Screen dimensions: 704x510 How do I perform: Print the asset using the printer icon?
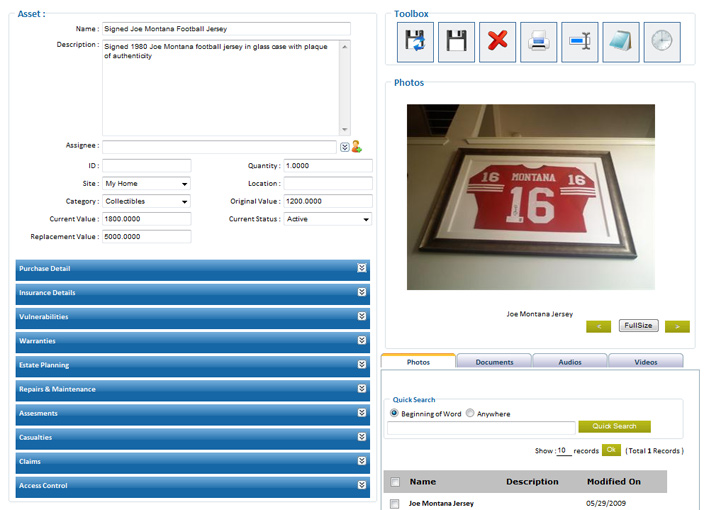point(538,42)
